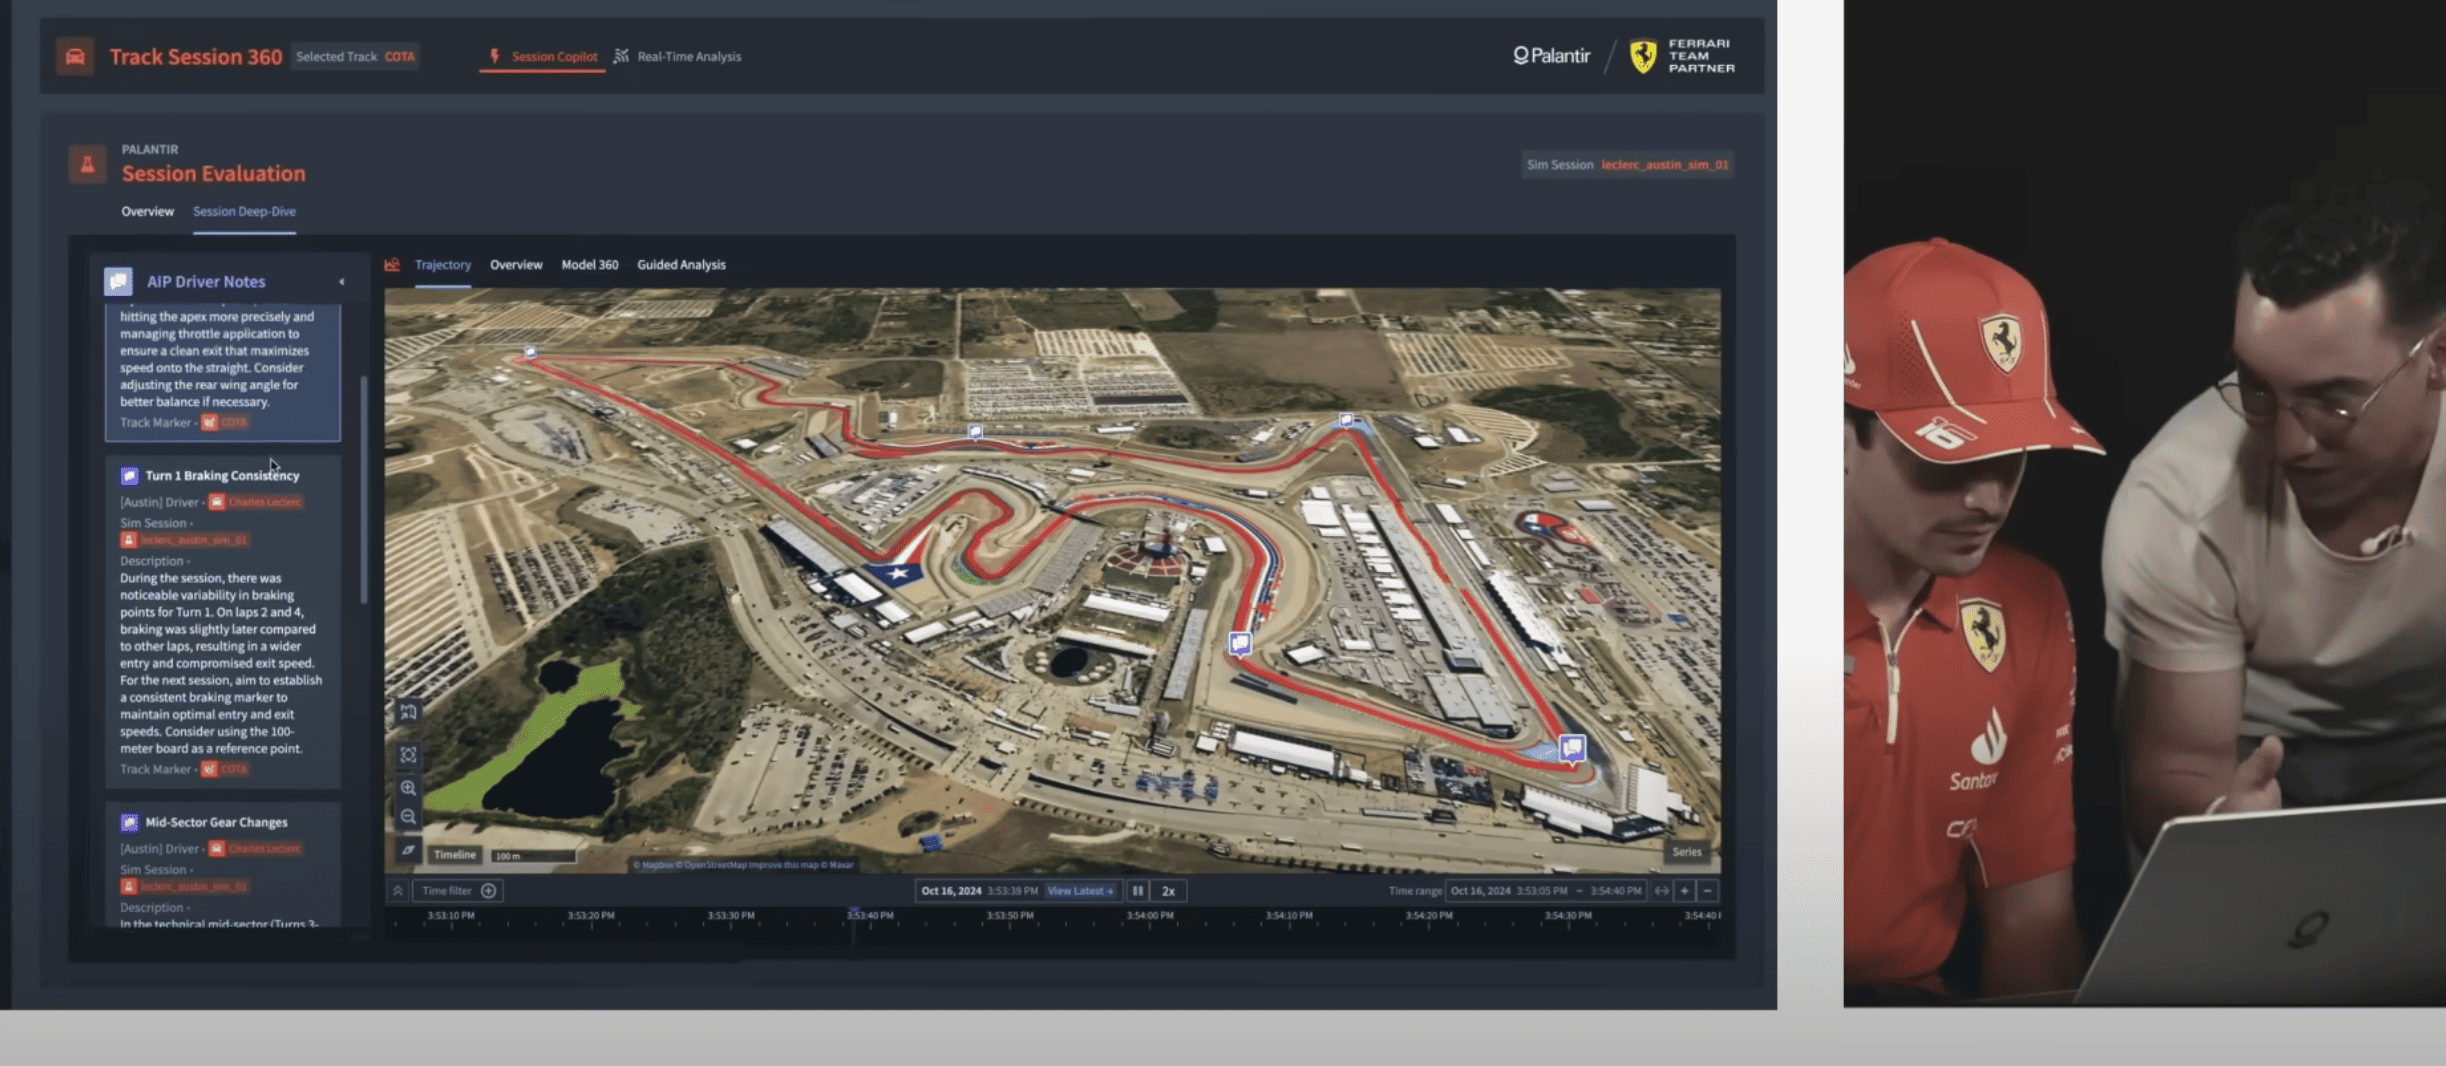Click the track marker at top-left corner
The height and width of the screenshot is (1066, 2446).
[531, 352]
